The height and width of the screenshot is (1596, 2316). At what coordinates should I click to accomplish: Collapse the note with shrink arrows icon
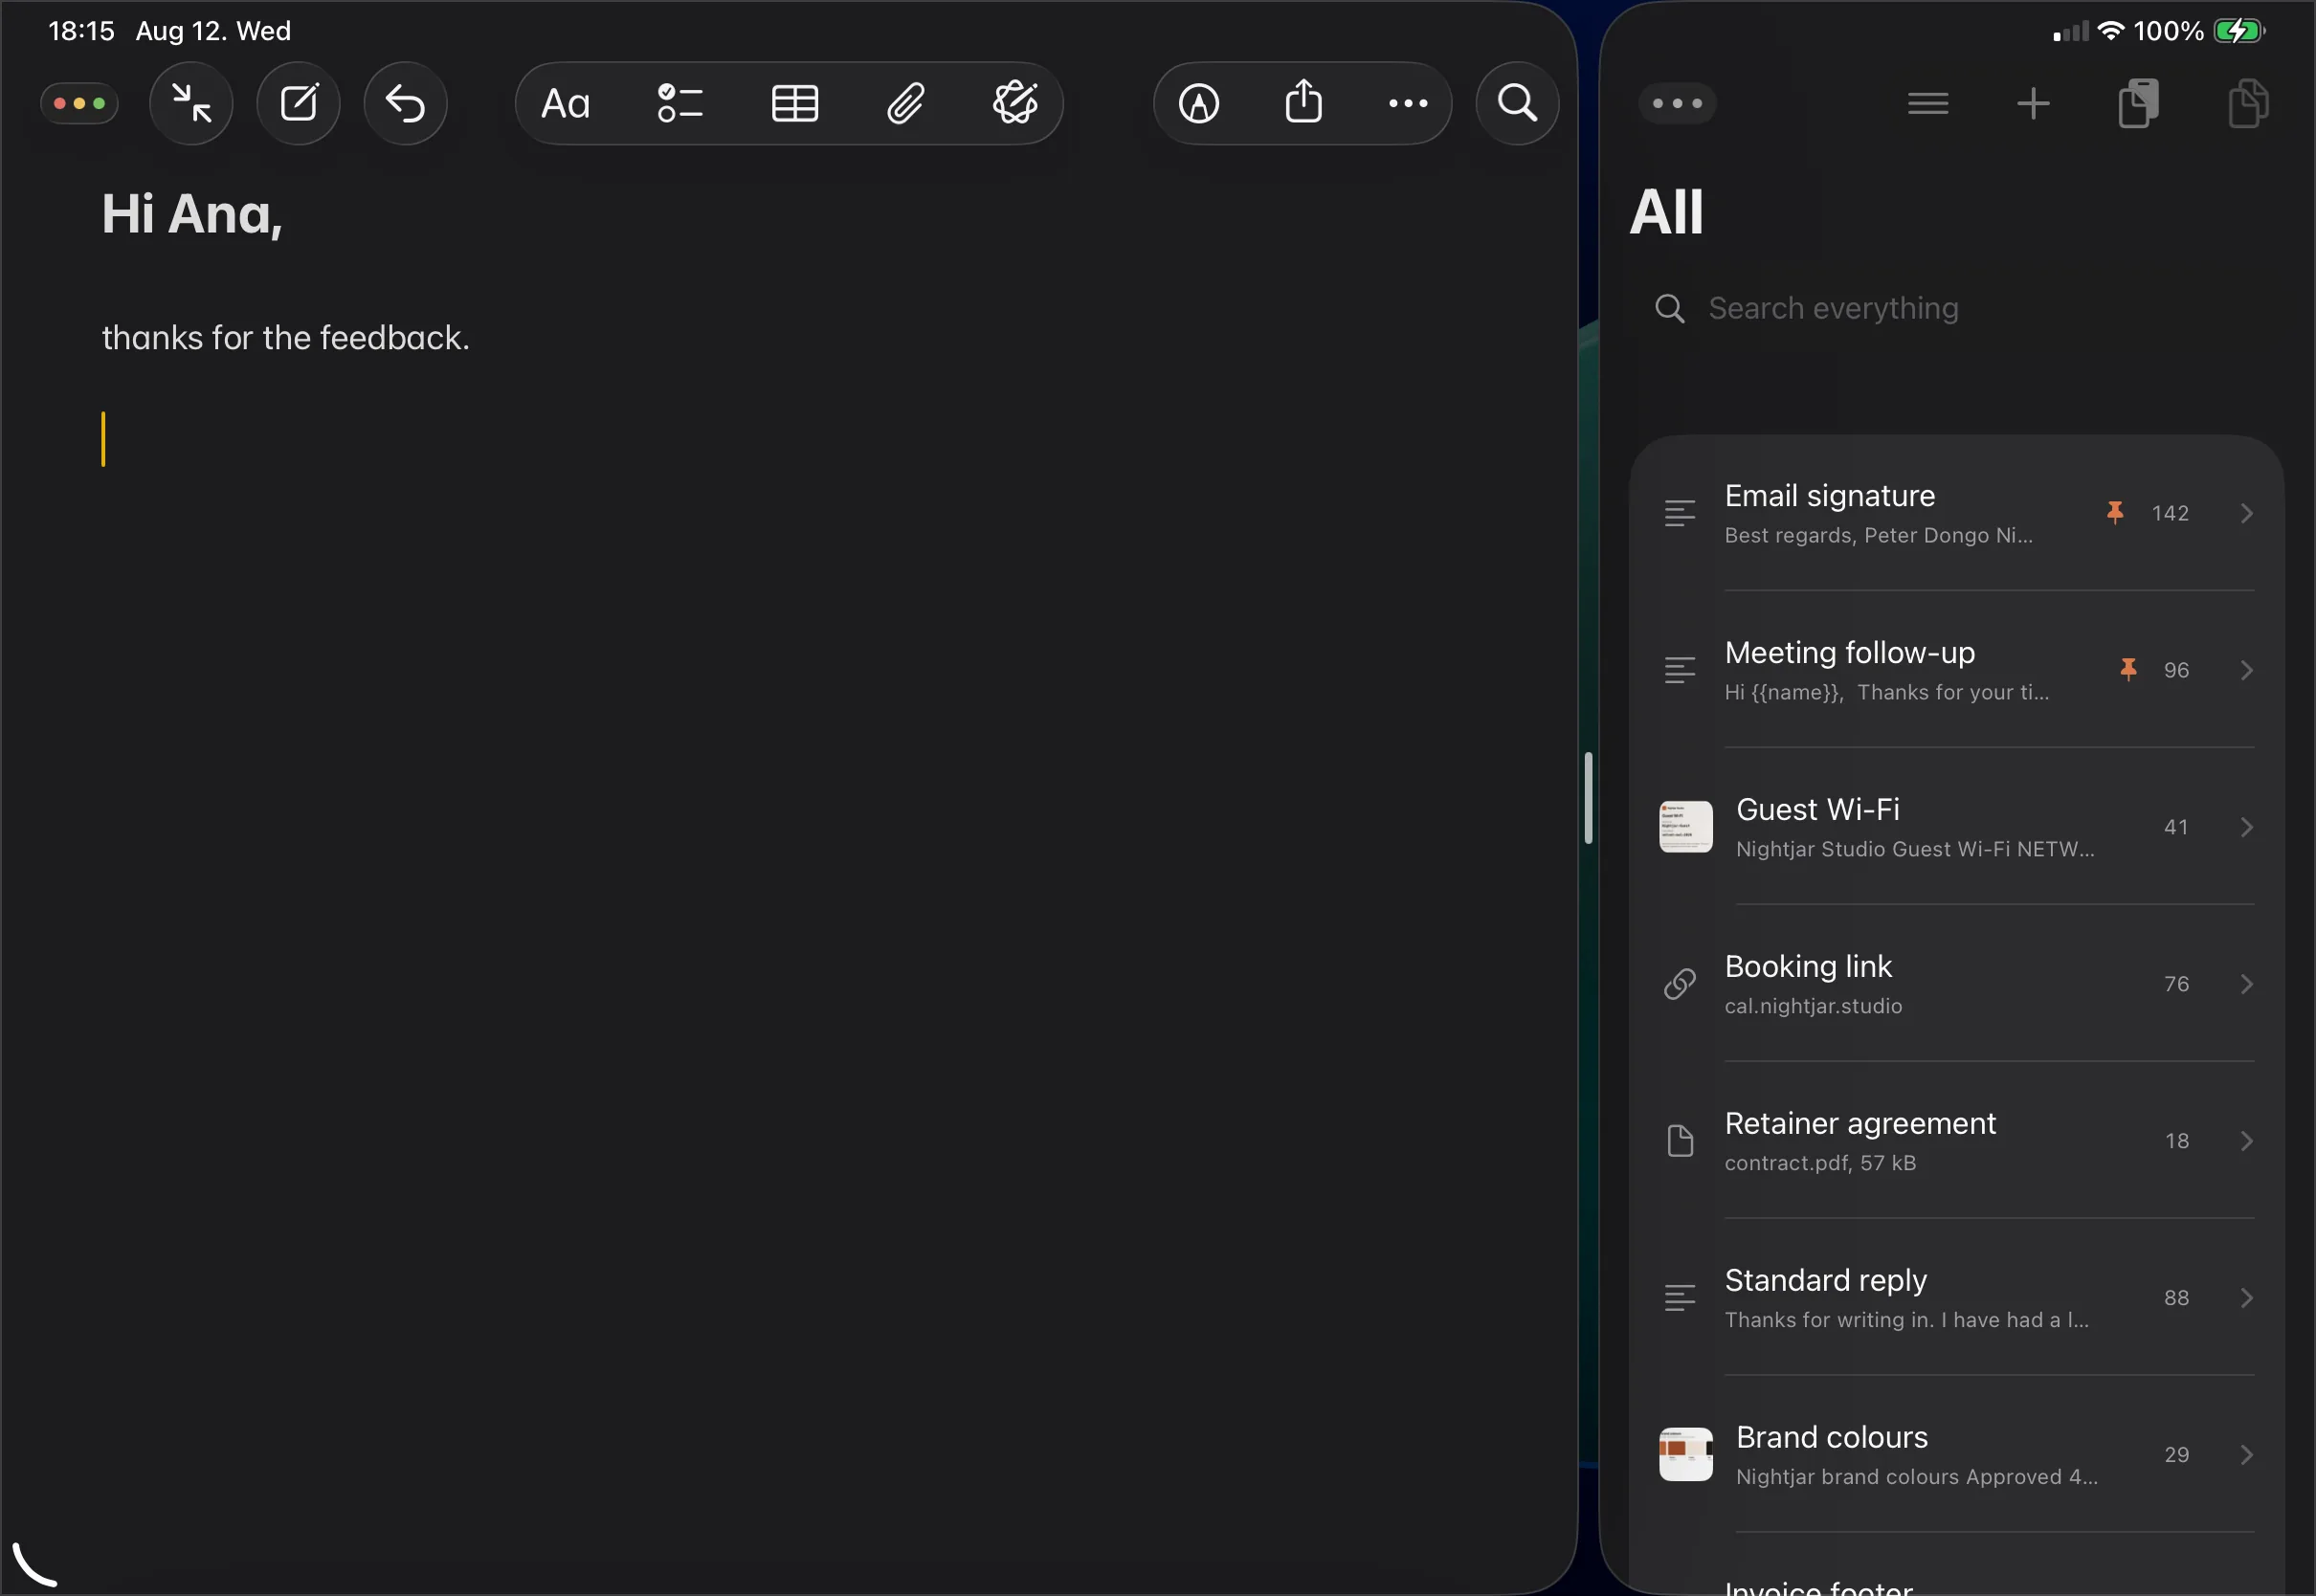191,103
